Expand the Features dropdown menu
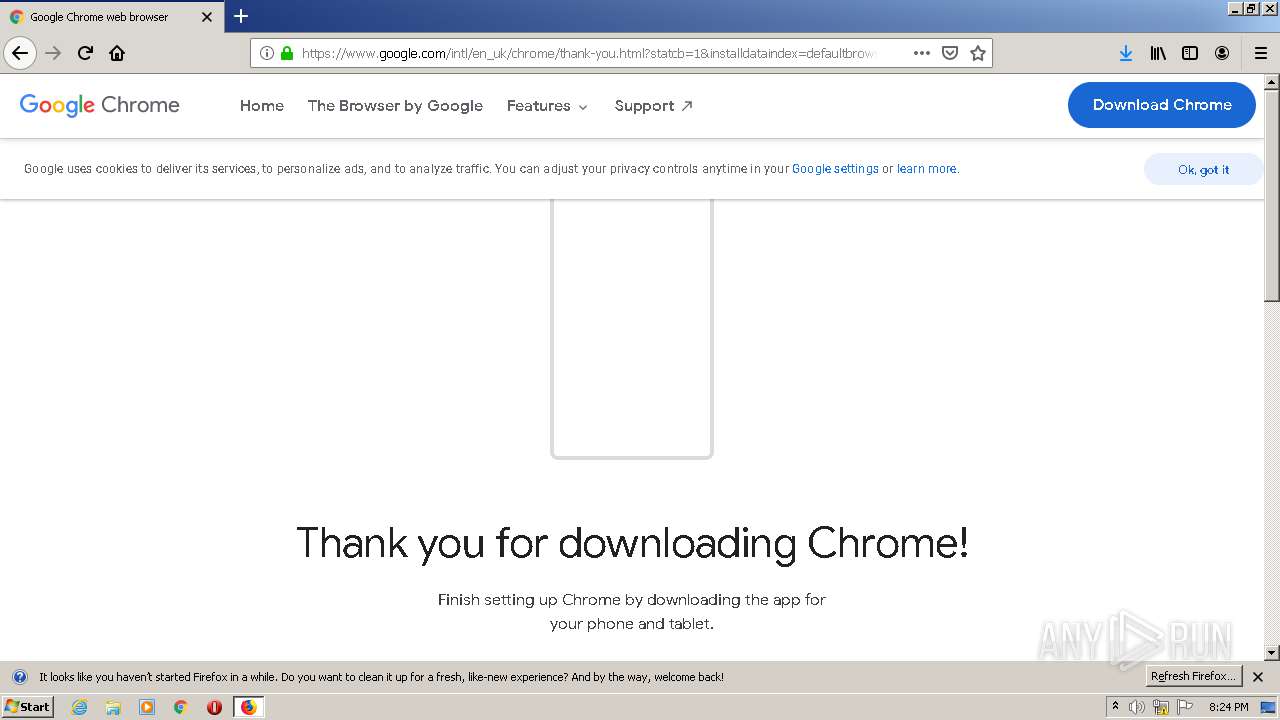 tap(547, 105)
